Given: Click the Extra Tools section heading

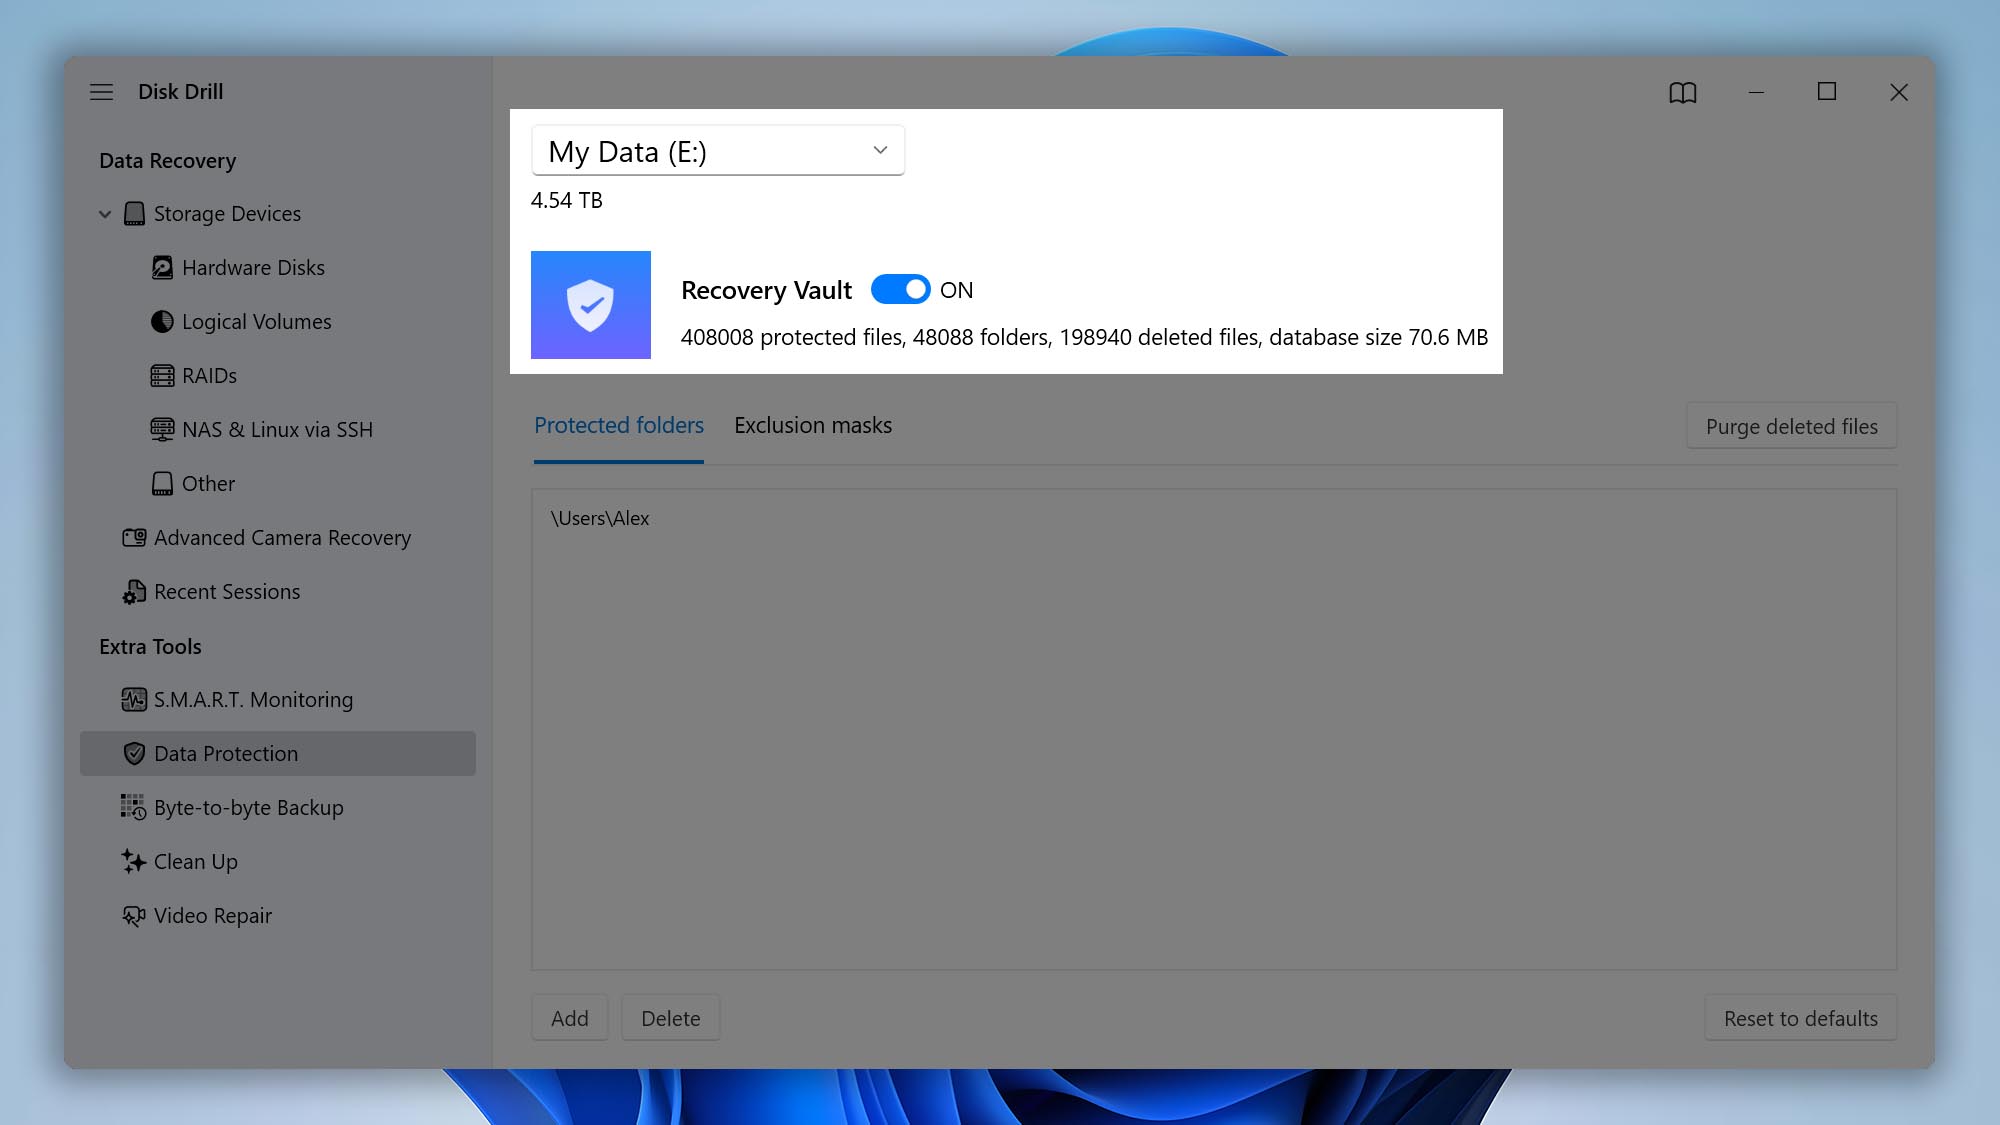Looking at the screenshot, I should 150,647.
